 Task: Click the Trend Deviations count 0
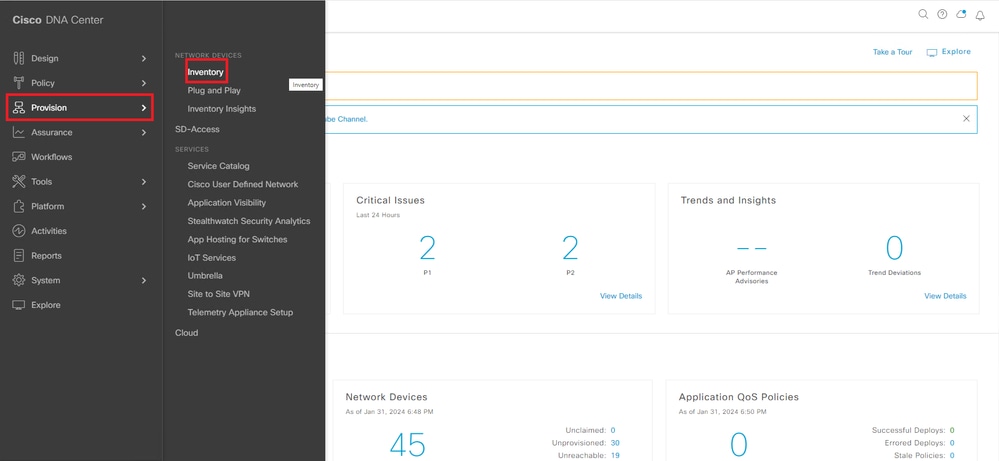[895, 248]
